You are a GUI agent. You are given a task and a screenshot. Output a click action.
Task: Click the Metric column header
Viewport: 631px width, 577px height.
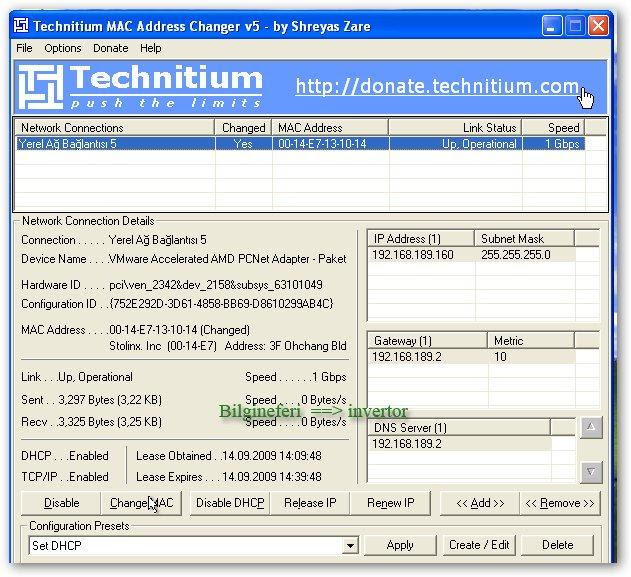pos(531,340)
